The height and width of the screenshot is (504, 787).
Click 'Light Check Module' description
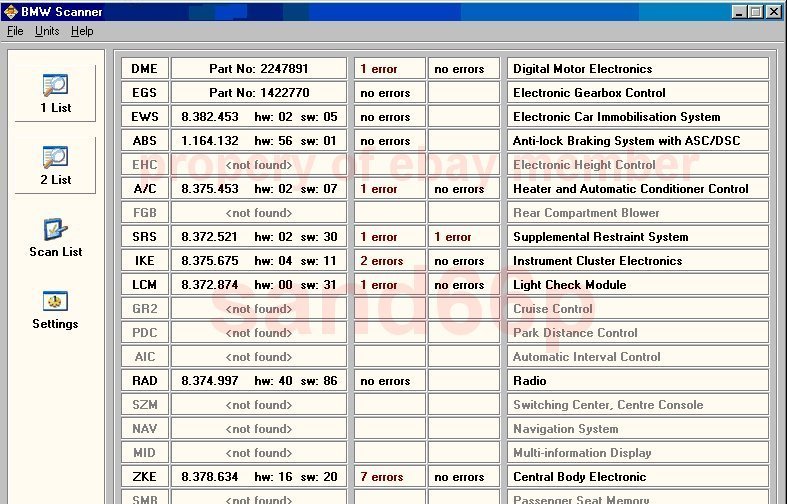tap(638, 285)
